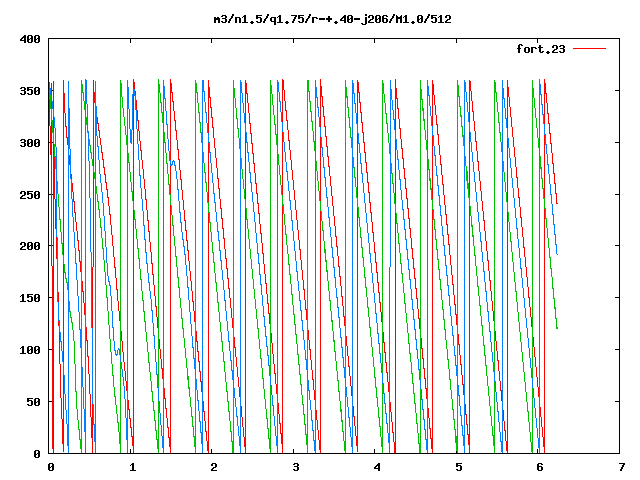Click x-axis label 2
This screenshot has height=480, width=640.
(214, 467)
